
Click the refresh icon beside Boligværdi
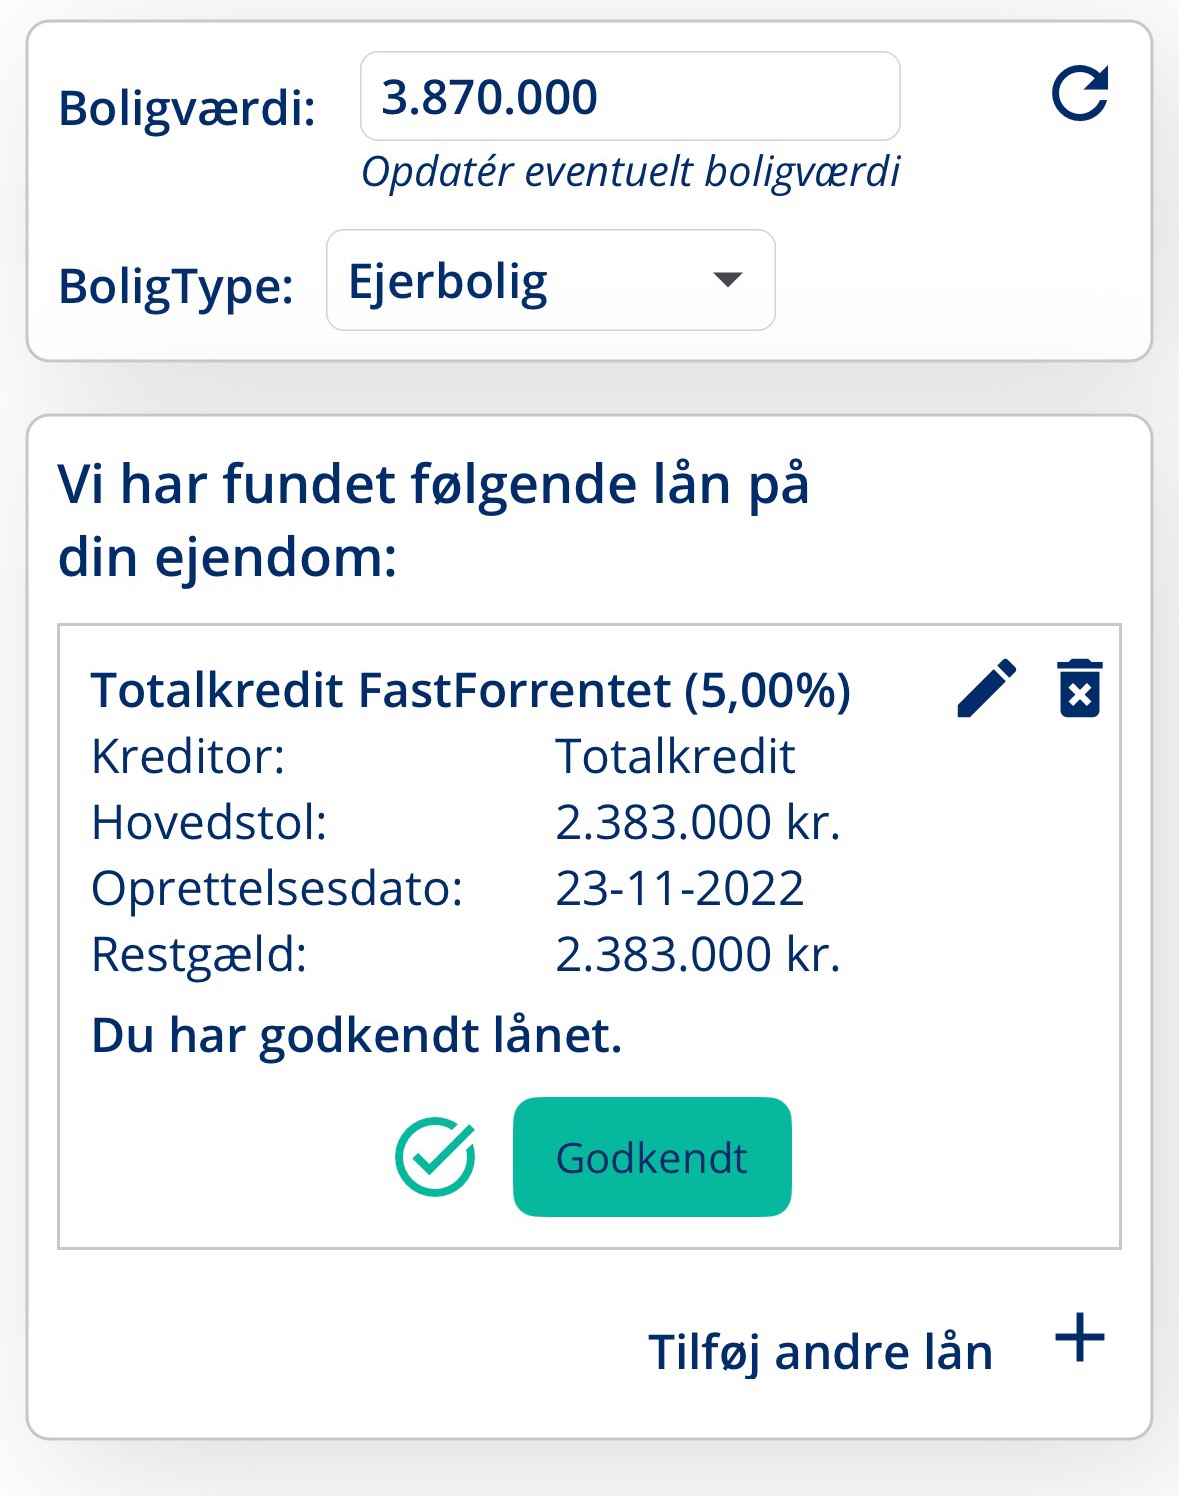coord(1080,94)
